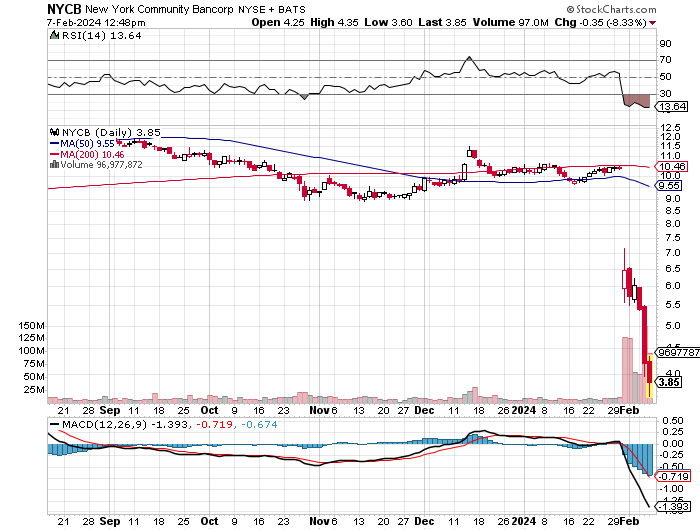Click the 0.50 label on MACD axis
The width and height of the screenshot is (700, 530).
click(673, 420)
